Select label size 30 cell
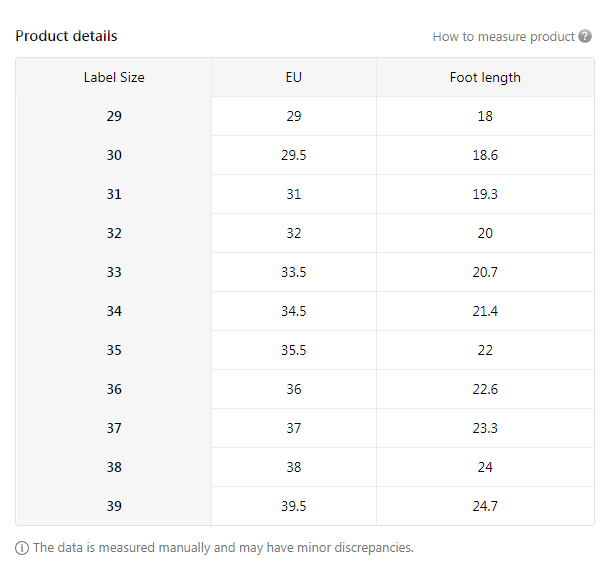 point(114,155)
